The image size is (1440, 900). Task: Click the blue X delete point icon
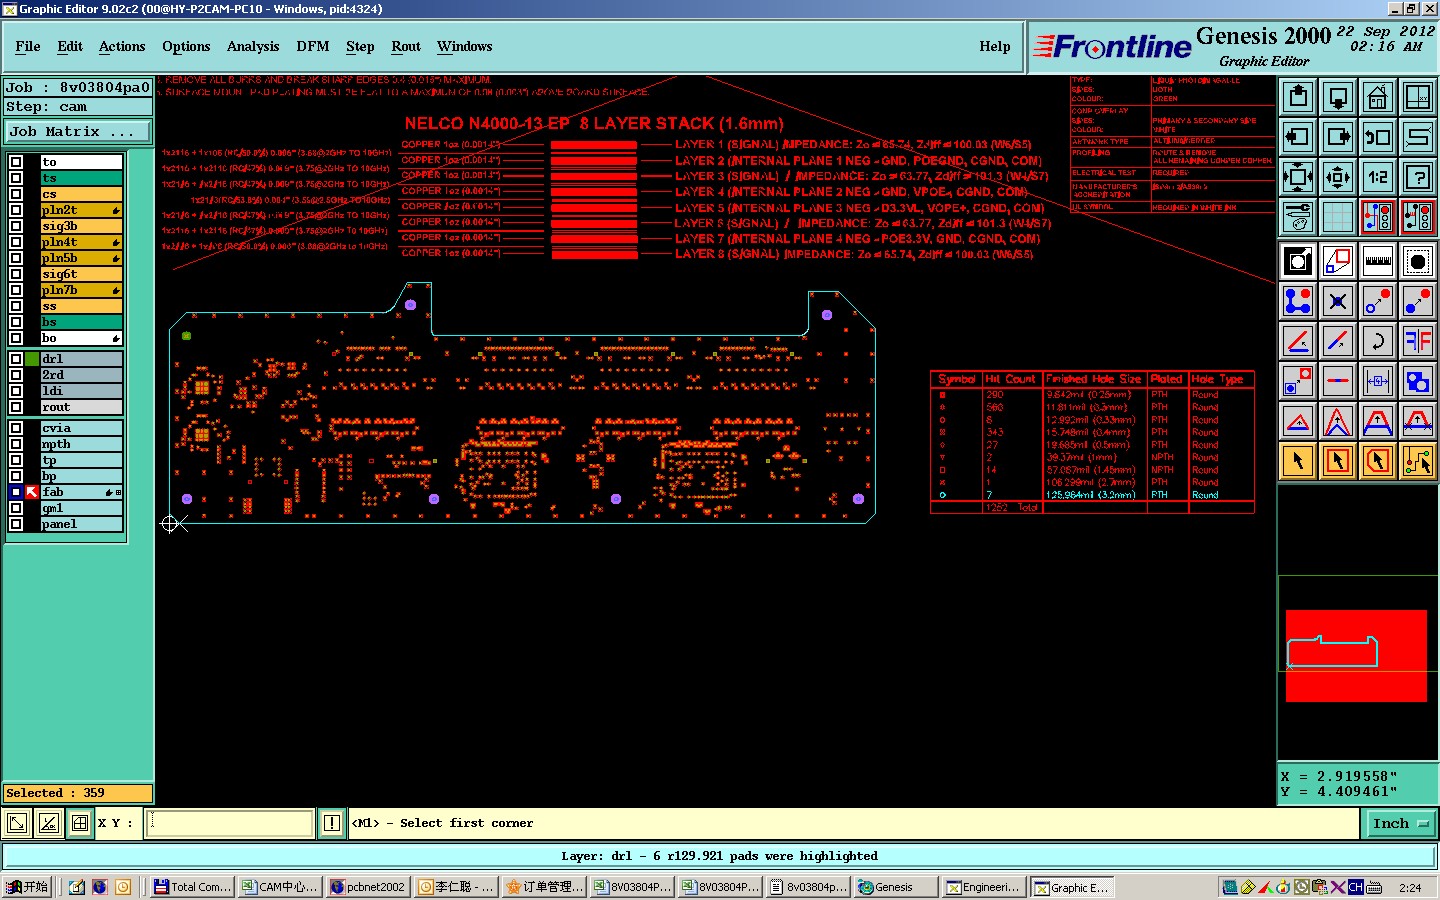(x=1338, y=301)
